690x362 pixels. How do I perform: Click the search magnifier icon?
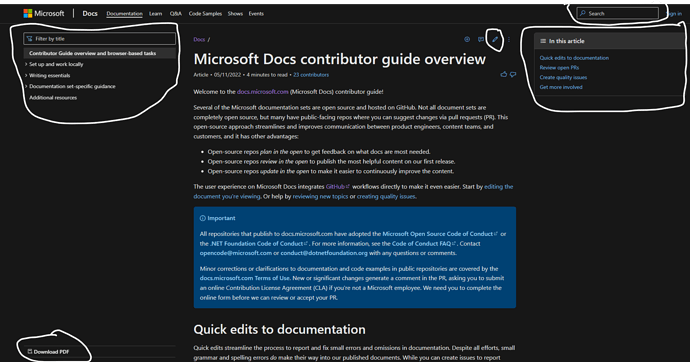(583, 13)
